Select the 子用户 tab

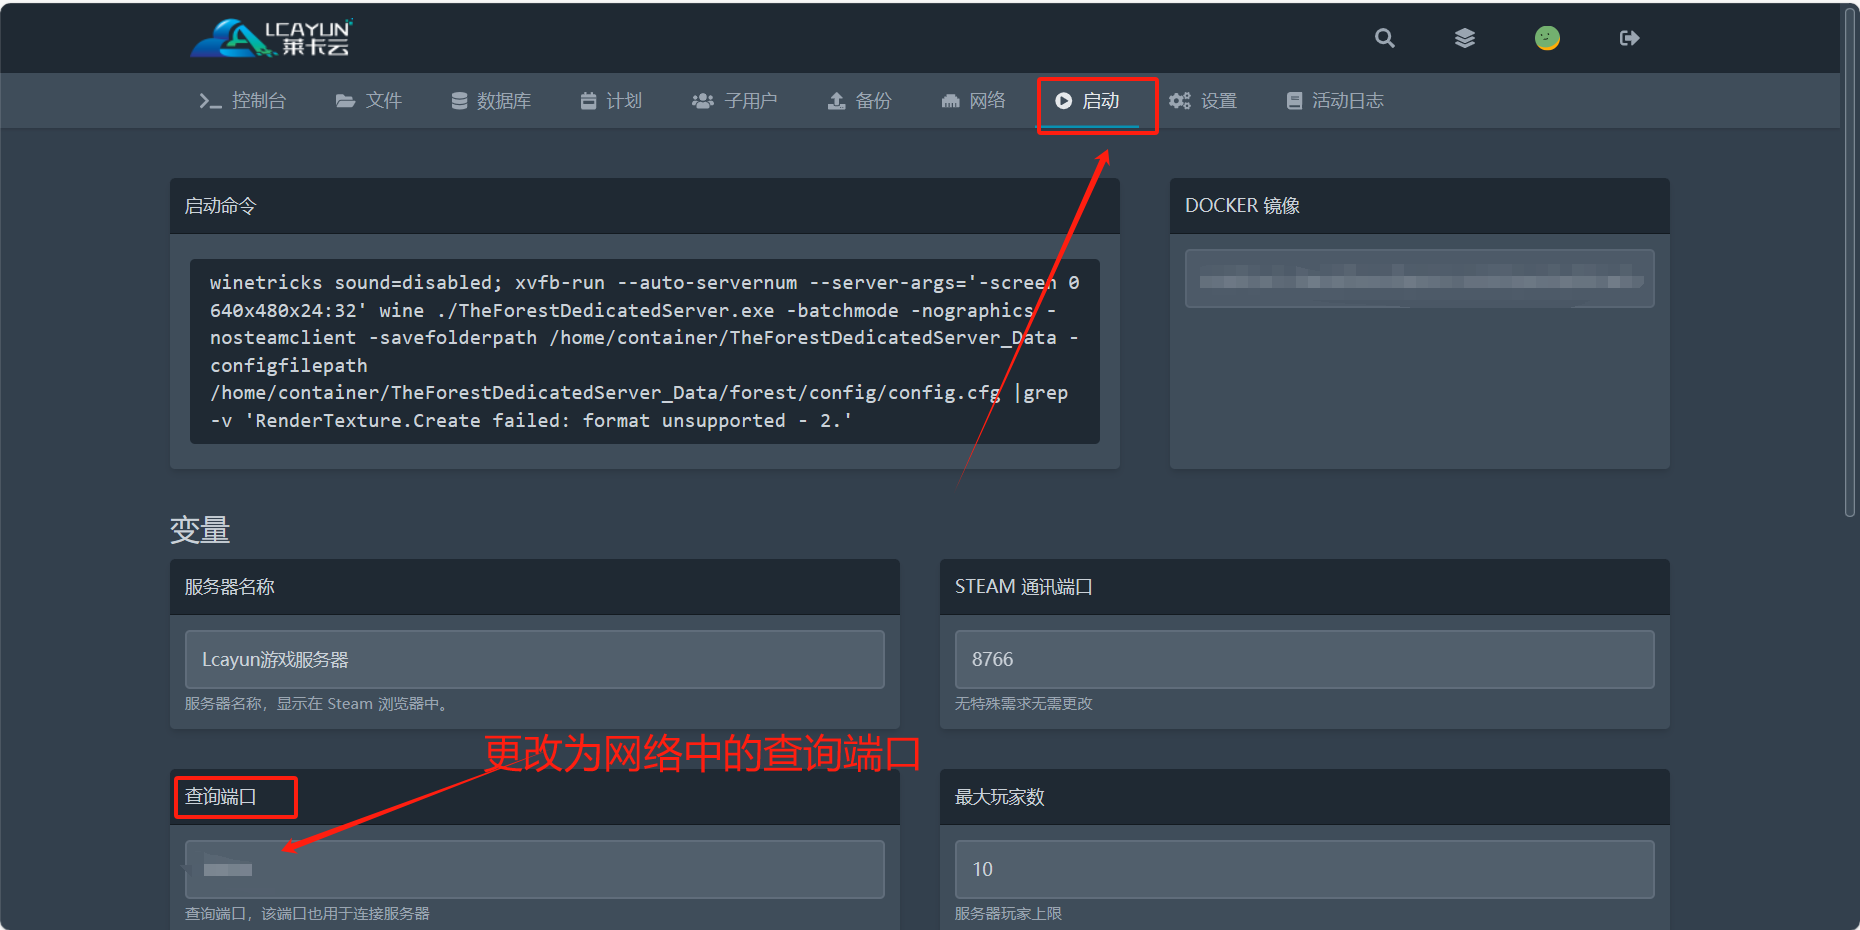734,101
